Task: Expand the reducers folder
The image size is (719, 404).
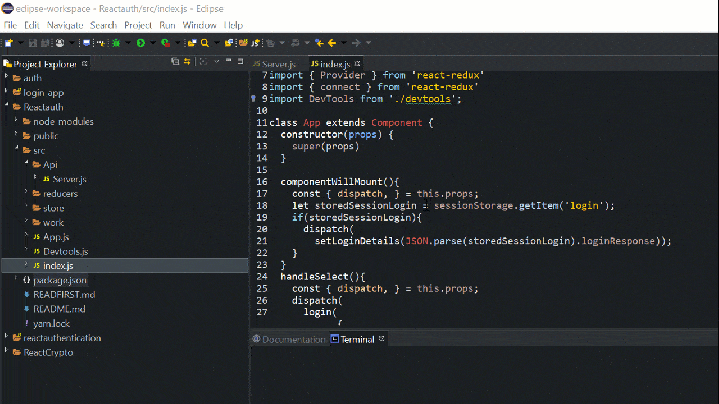Action: click(26, 193)
